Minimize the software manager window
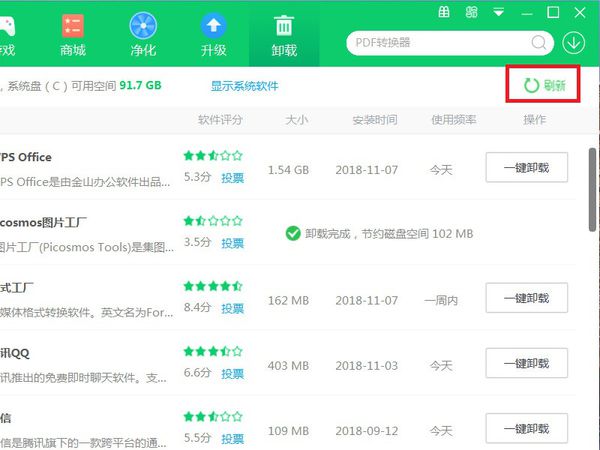The width and height of the screenshot is (600, 450). click(527, 14)
